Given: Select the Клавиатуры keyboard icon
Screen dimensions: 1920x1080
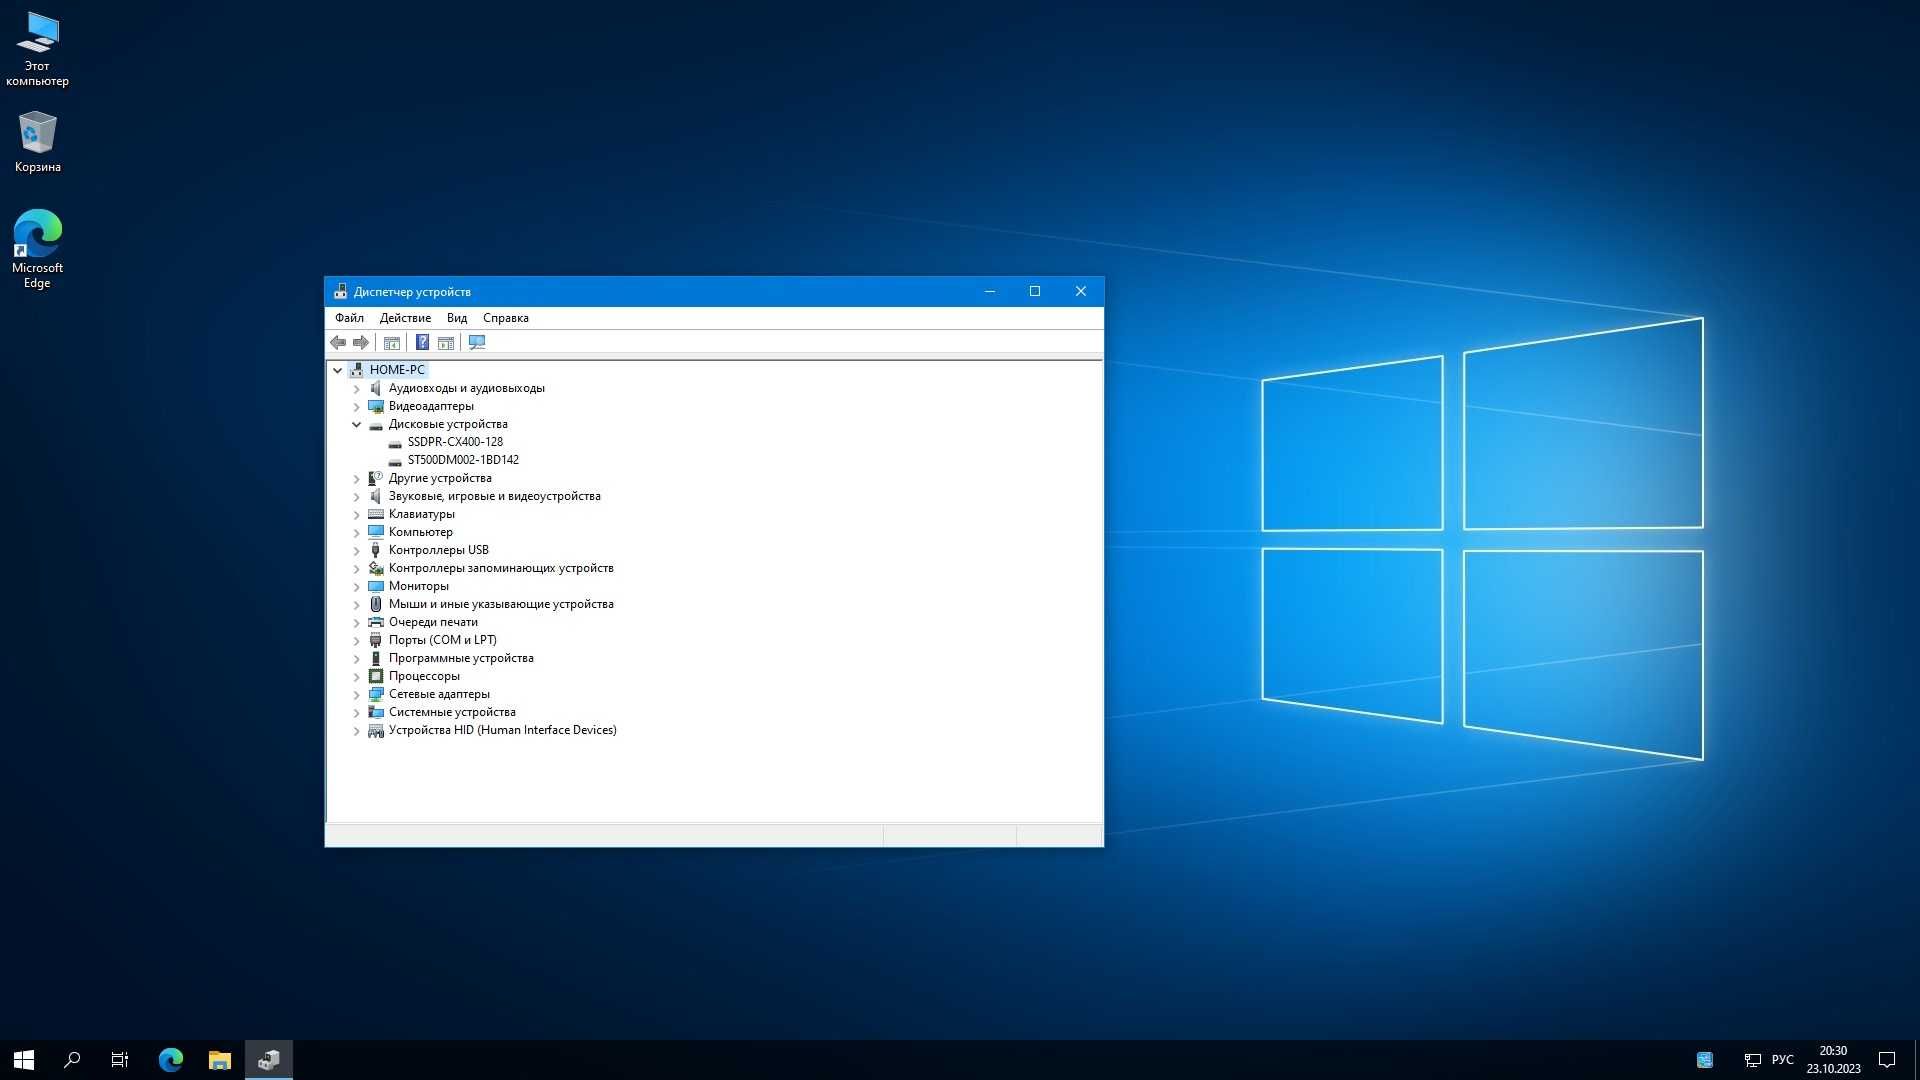Looking at the screenshot, I should [x=376, y=514].
